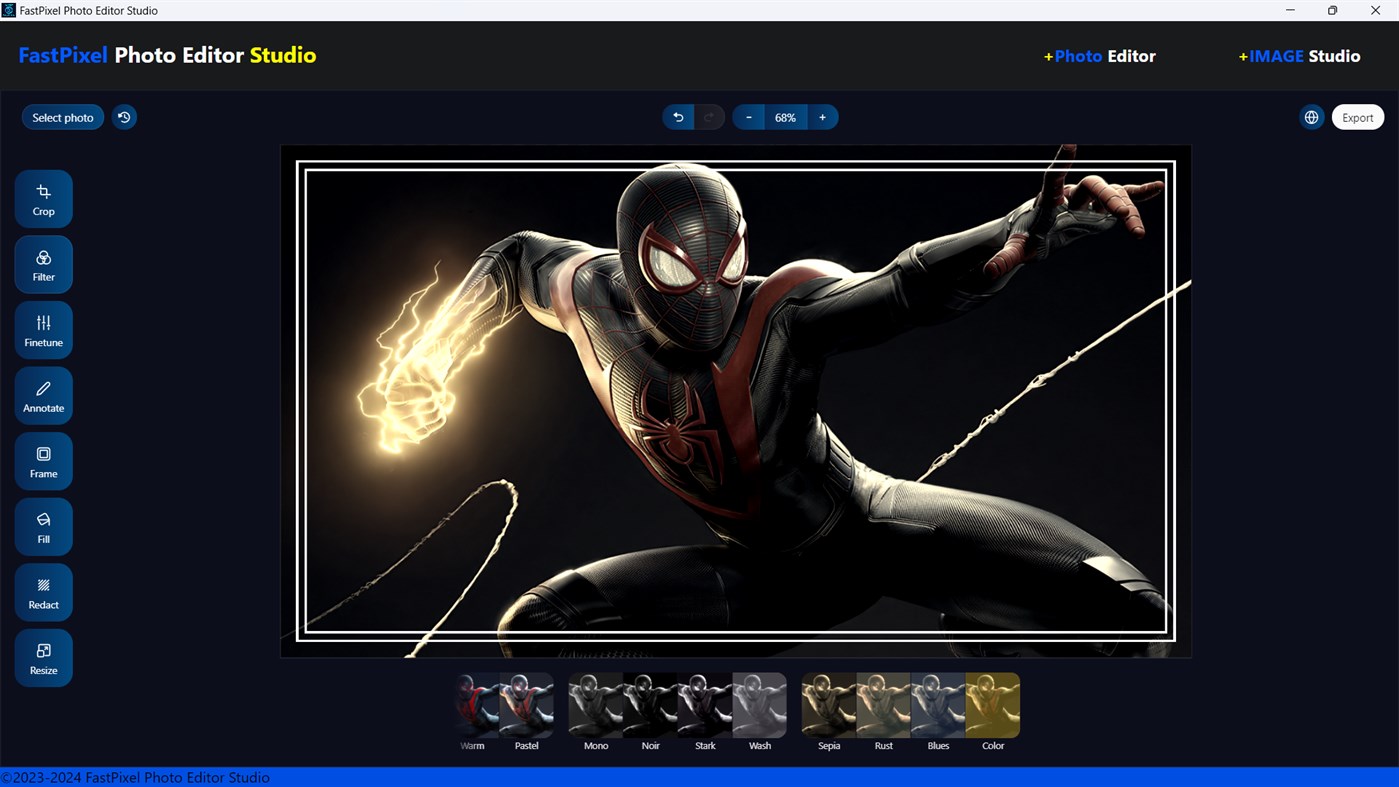1399x787 pixels.
Task: Select the Annotate tool
Action: point(43,396)
